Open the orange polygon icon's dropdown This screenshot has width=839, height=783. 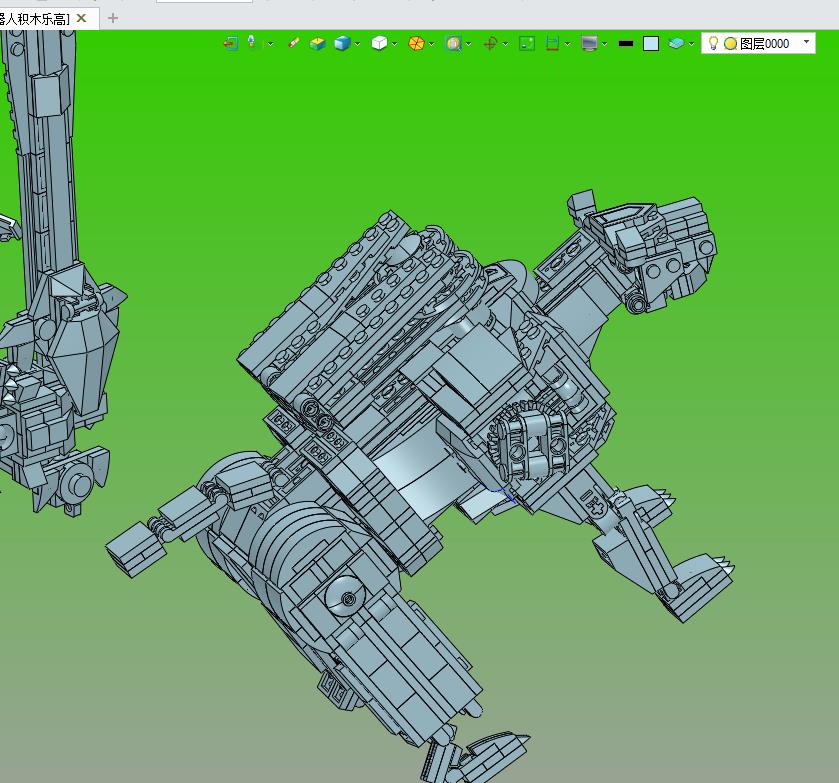pos(431,44)
